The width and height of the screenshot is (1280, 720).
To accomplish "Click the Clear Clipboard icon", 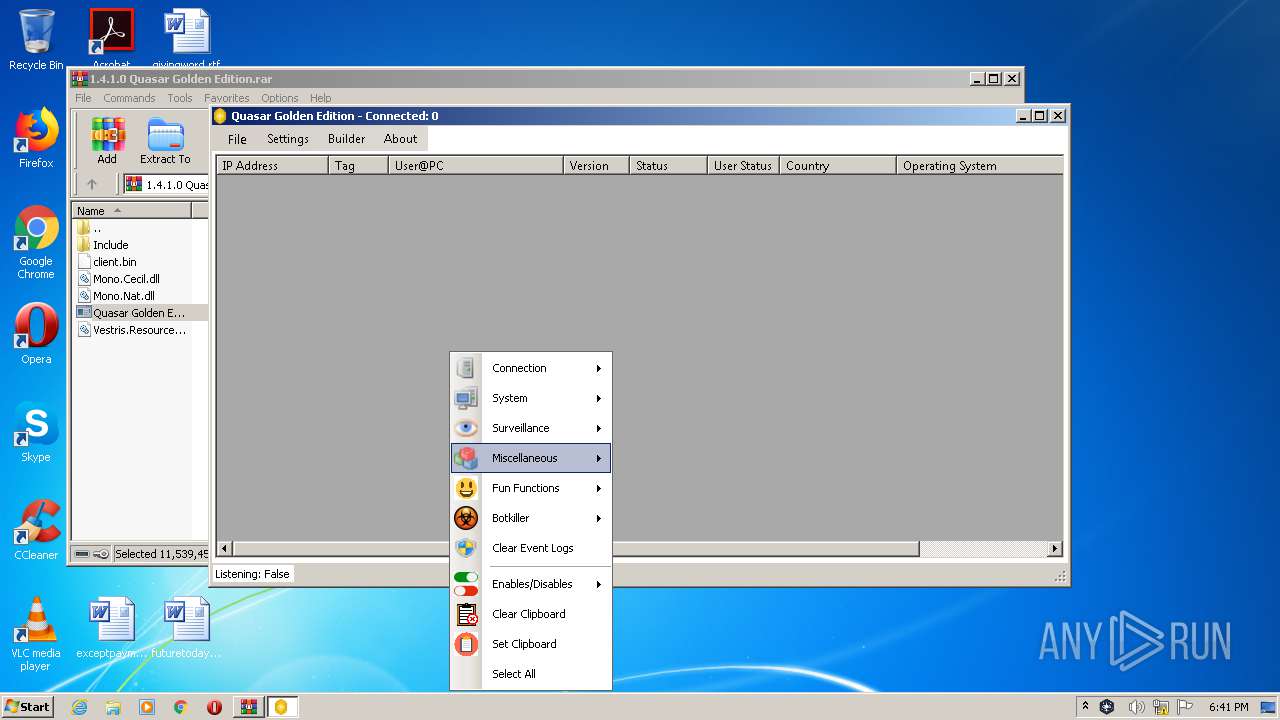I will pos(466,614).
